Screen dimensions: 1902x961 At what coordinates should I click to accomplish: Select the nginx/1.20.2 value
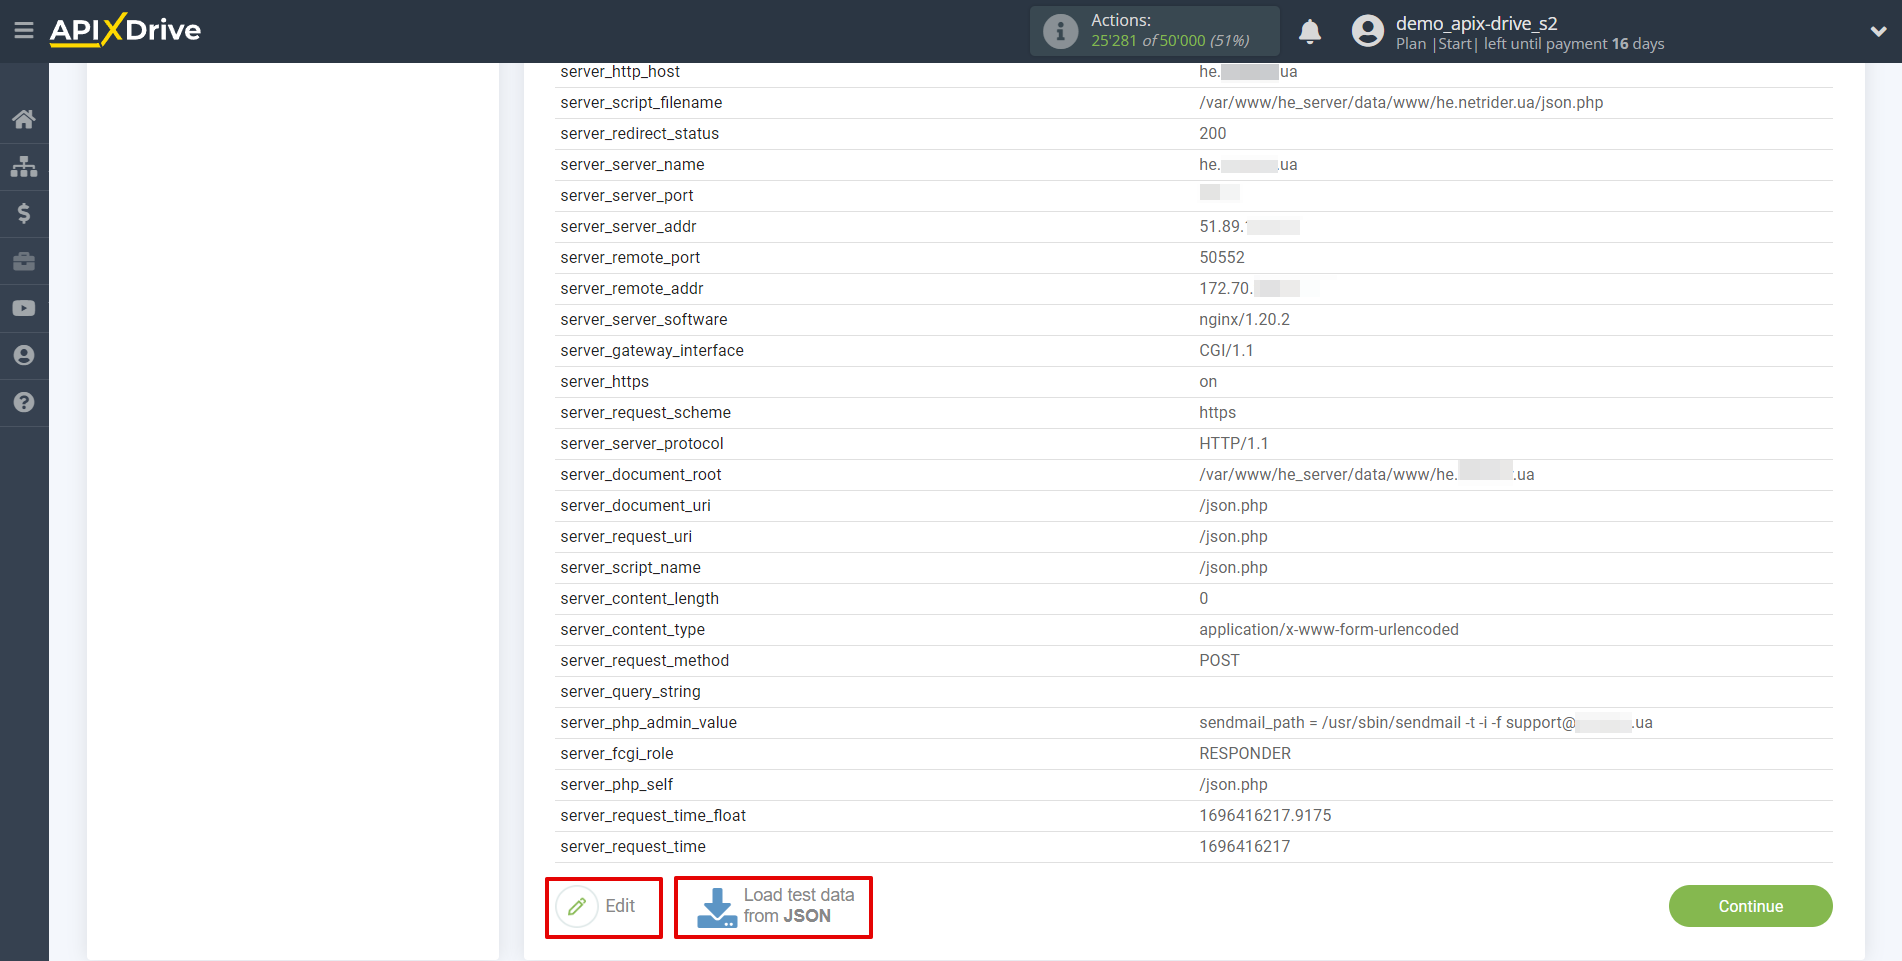click(x=1244, y=320)
